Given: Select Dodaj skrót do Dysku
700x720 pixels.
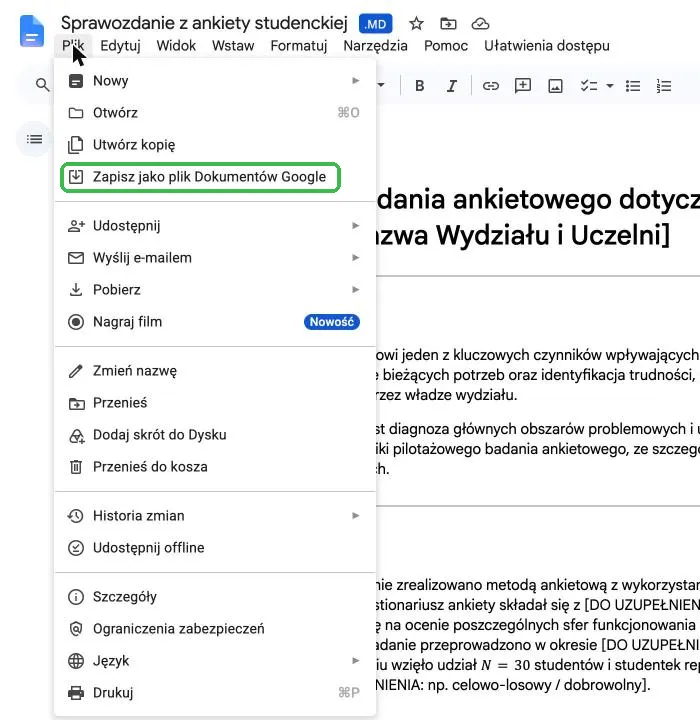Looking at the screenshot, I should point(215,435).
